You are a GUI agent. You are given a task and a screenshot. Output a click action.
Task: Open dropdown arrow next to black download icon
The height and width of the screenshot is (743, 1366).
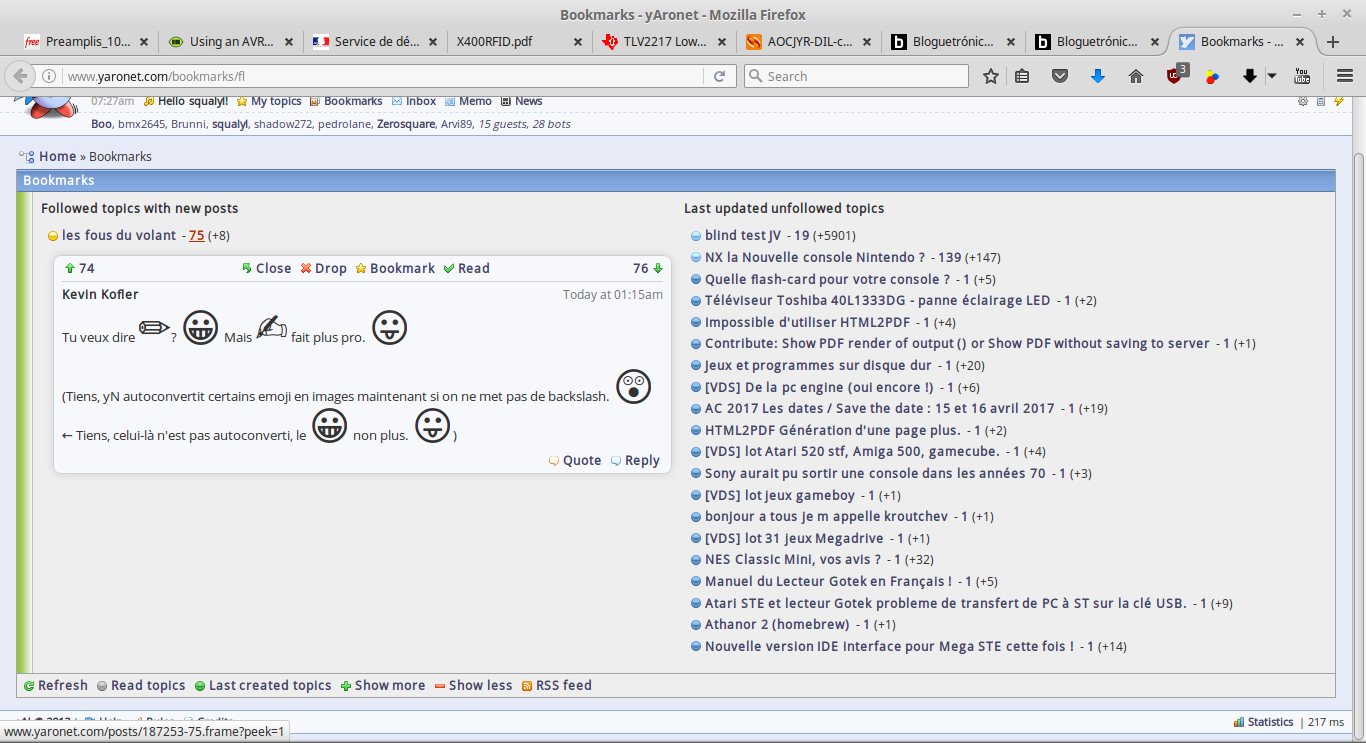coord(1271,76)
